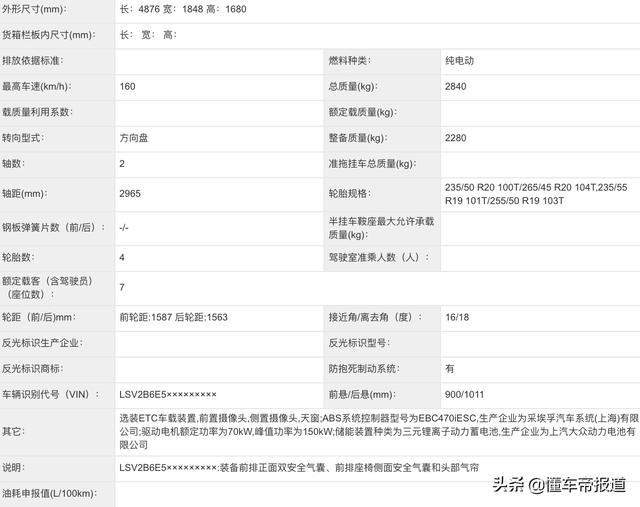Click the 反光标识生产企业 label
The height and width of the screenshot is (507, 640).
click(42, 343)
